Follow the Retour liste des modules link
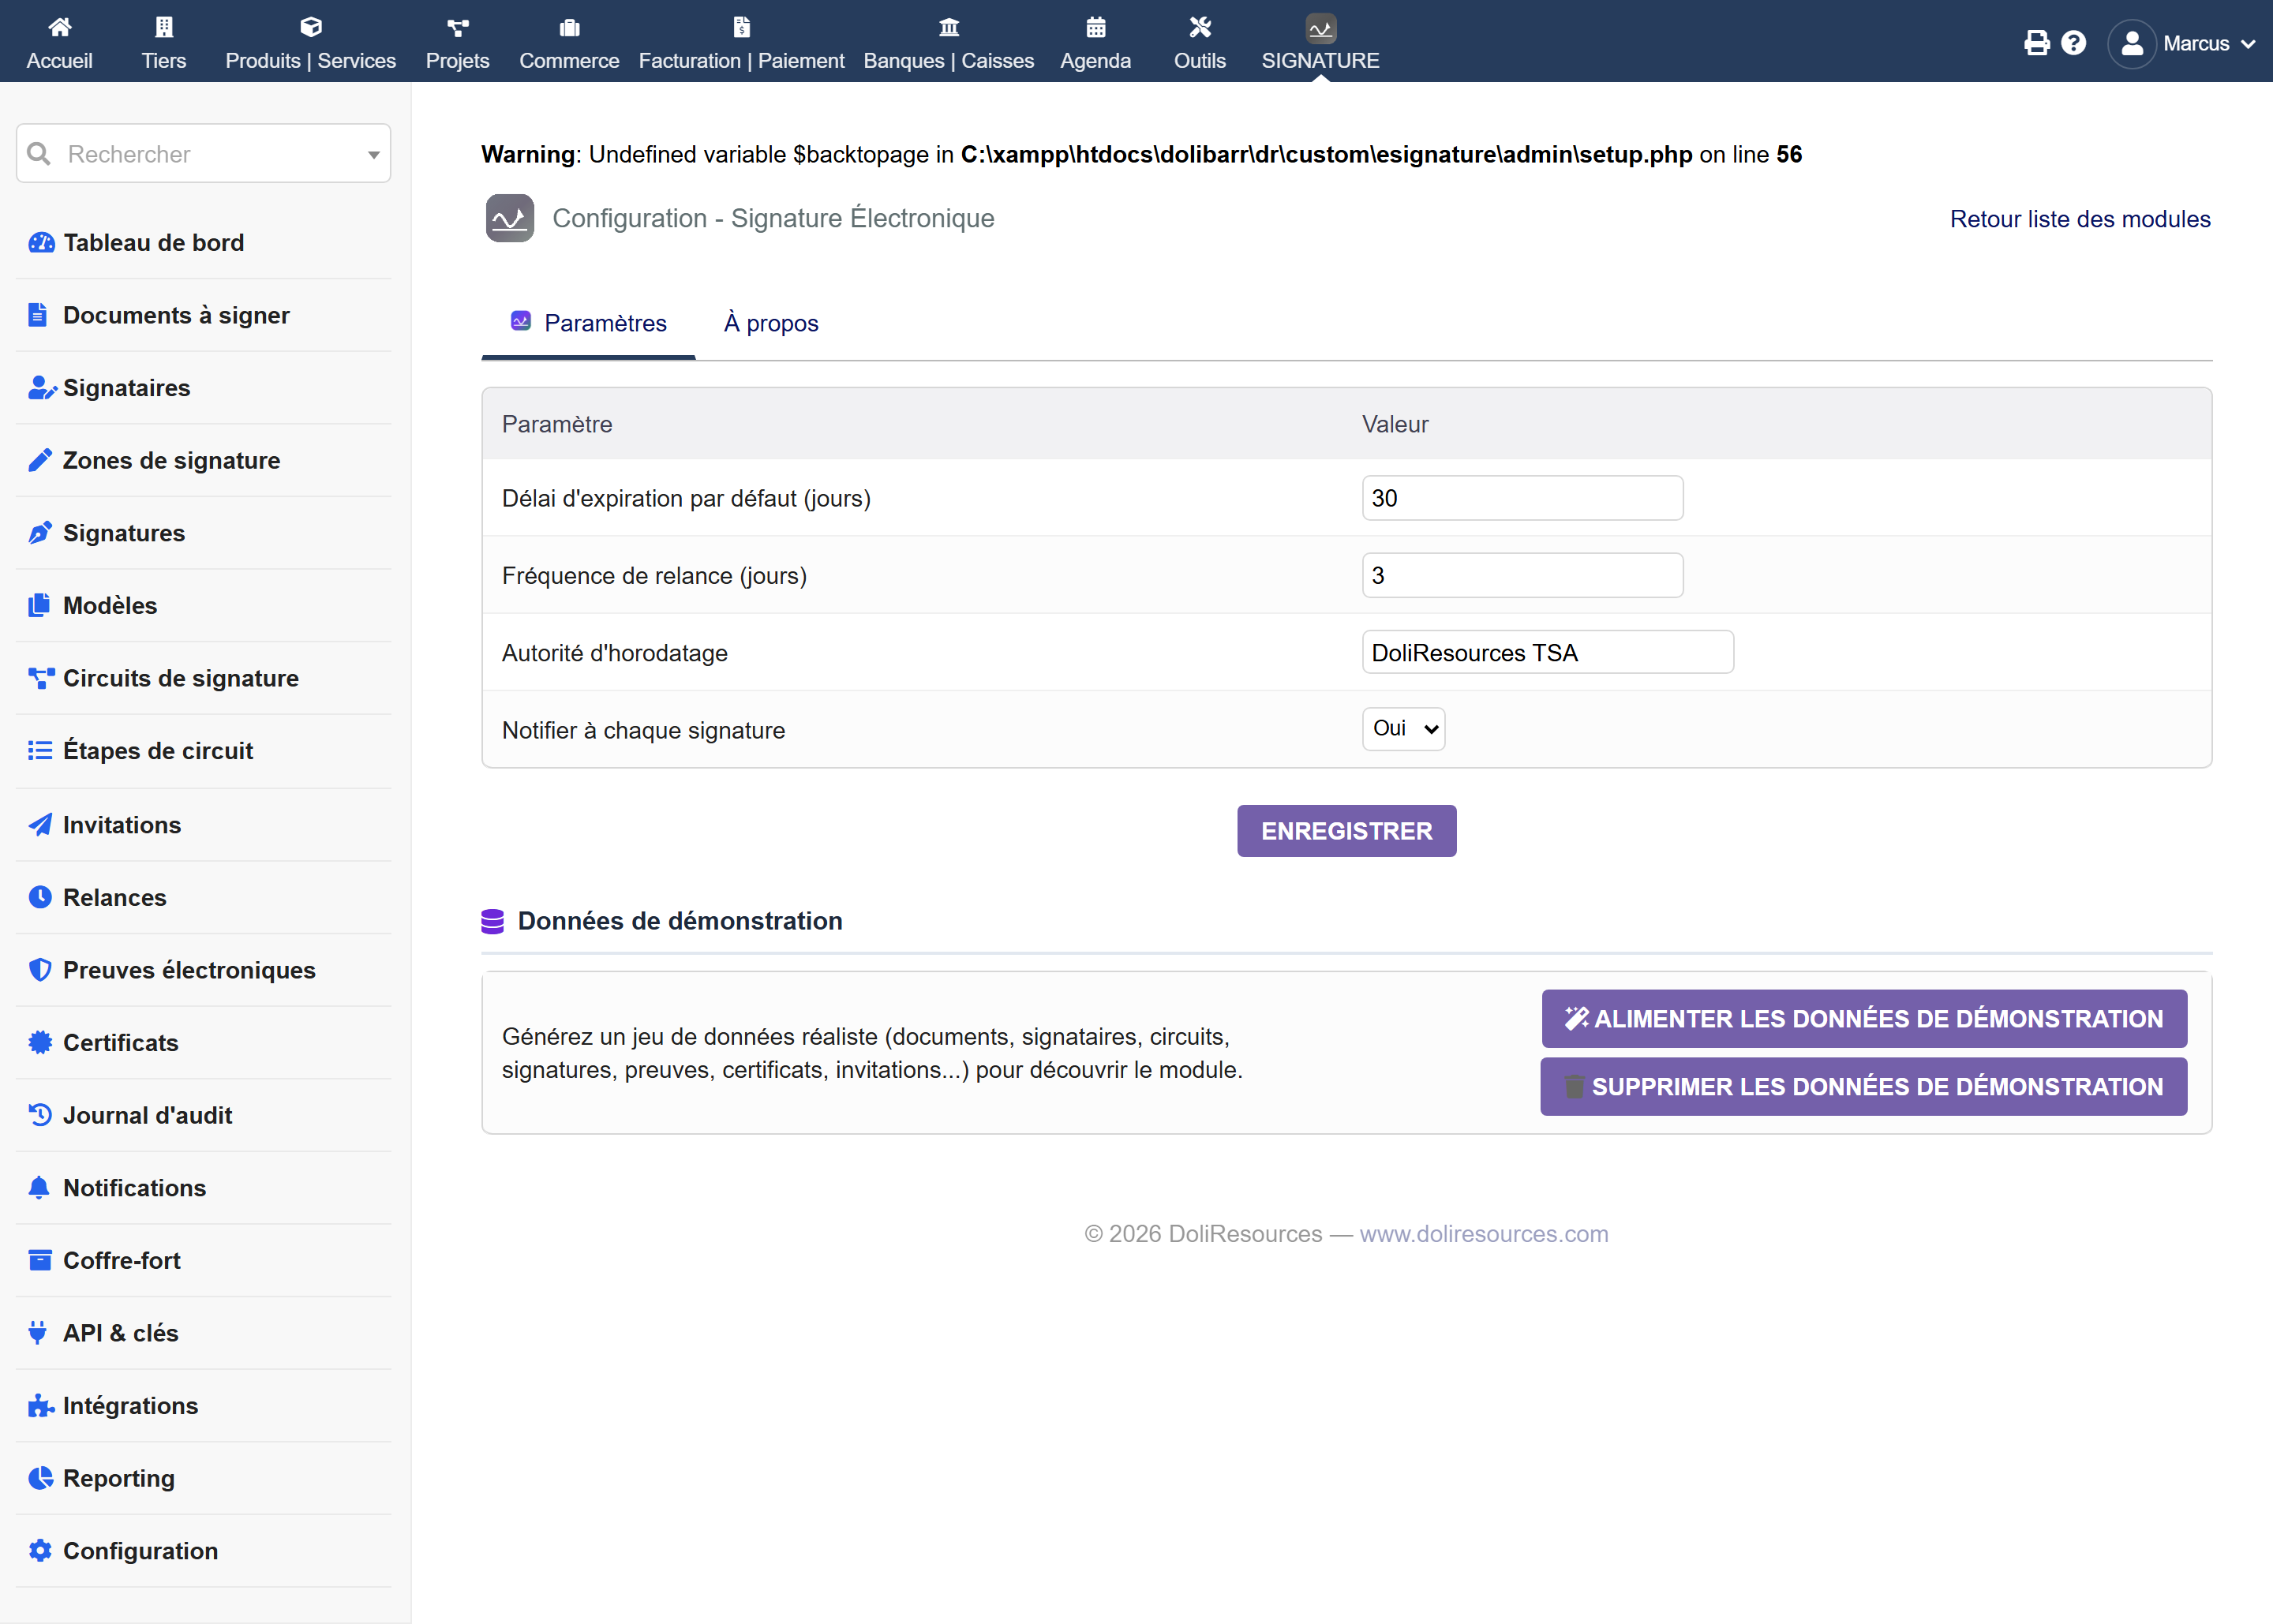 point(2080,219)
